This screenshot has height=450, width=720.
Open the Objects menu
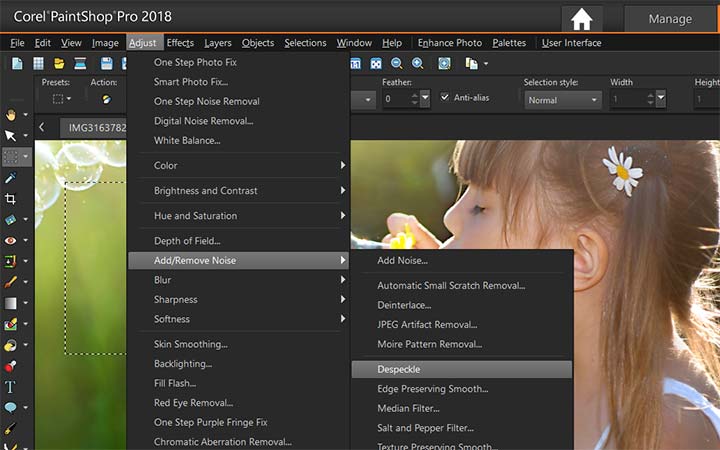point(258,43)
